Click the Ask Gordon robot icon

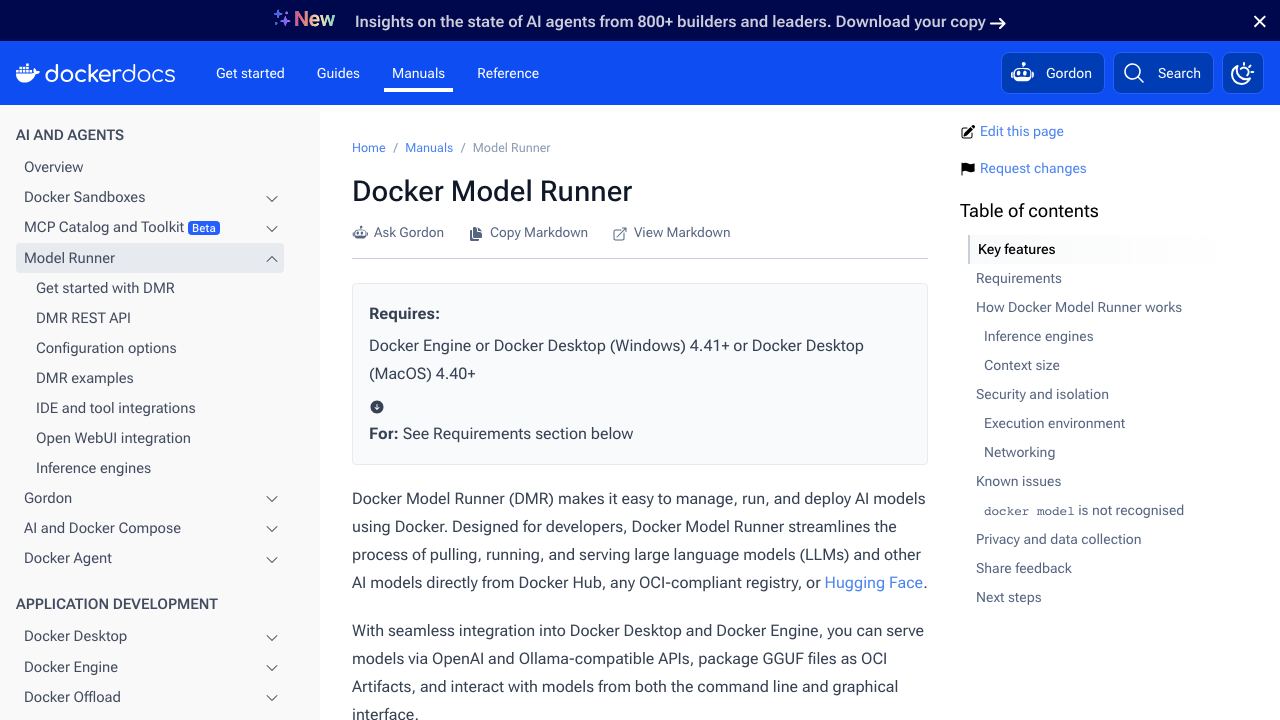coord(360,233)
